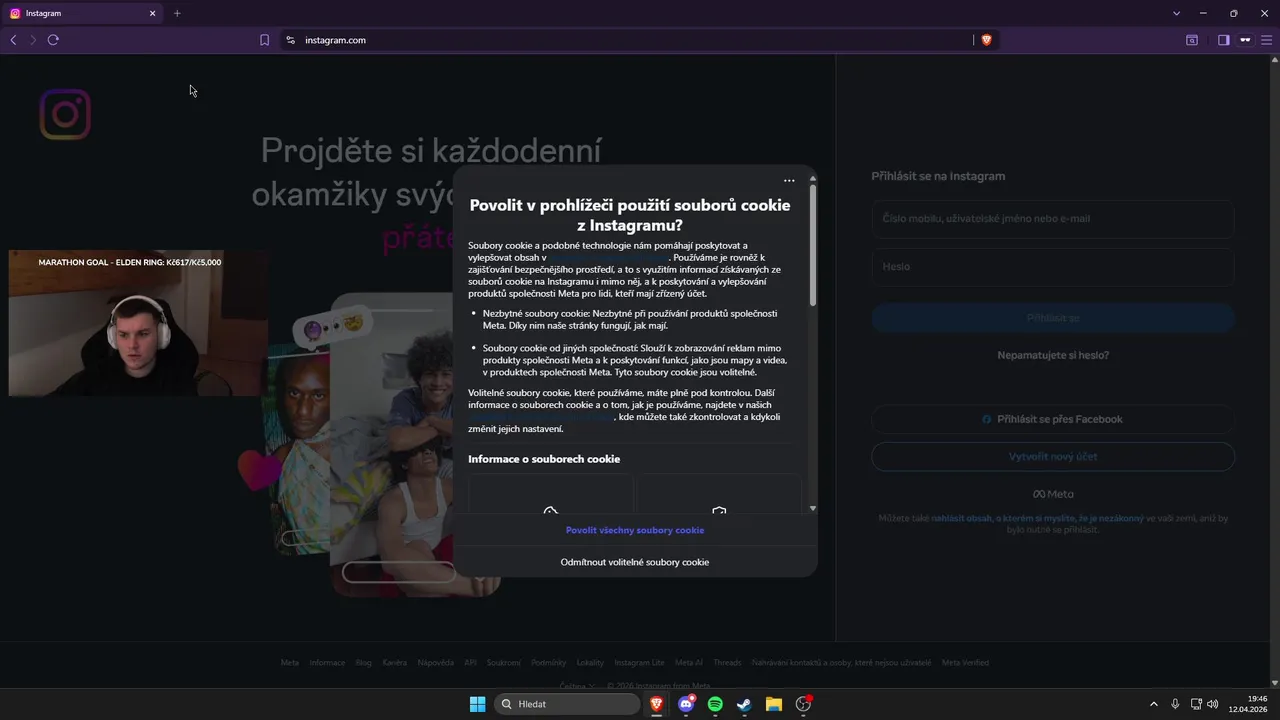
Task: Click the volume speaker tray icon
Action: [x=1213, y=704]
